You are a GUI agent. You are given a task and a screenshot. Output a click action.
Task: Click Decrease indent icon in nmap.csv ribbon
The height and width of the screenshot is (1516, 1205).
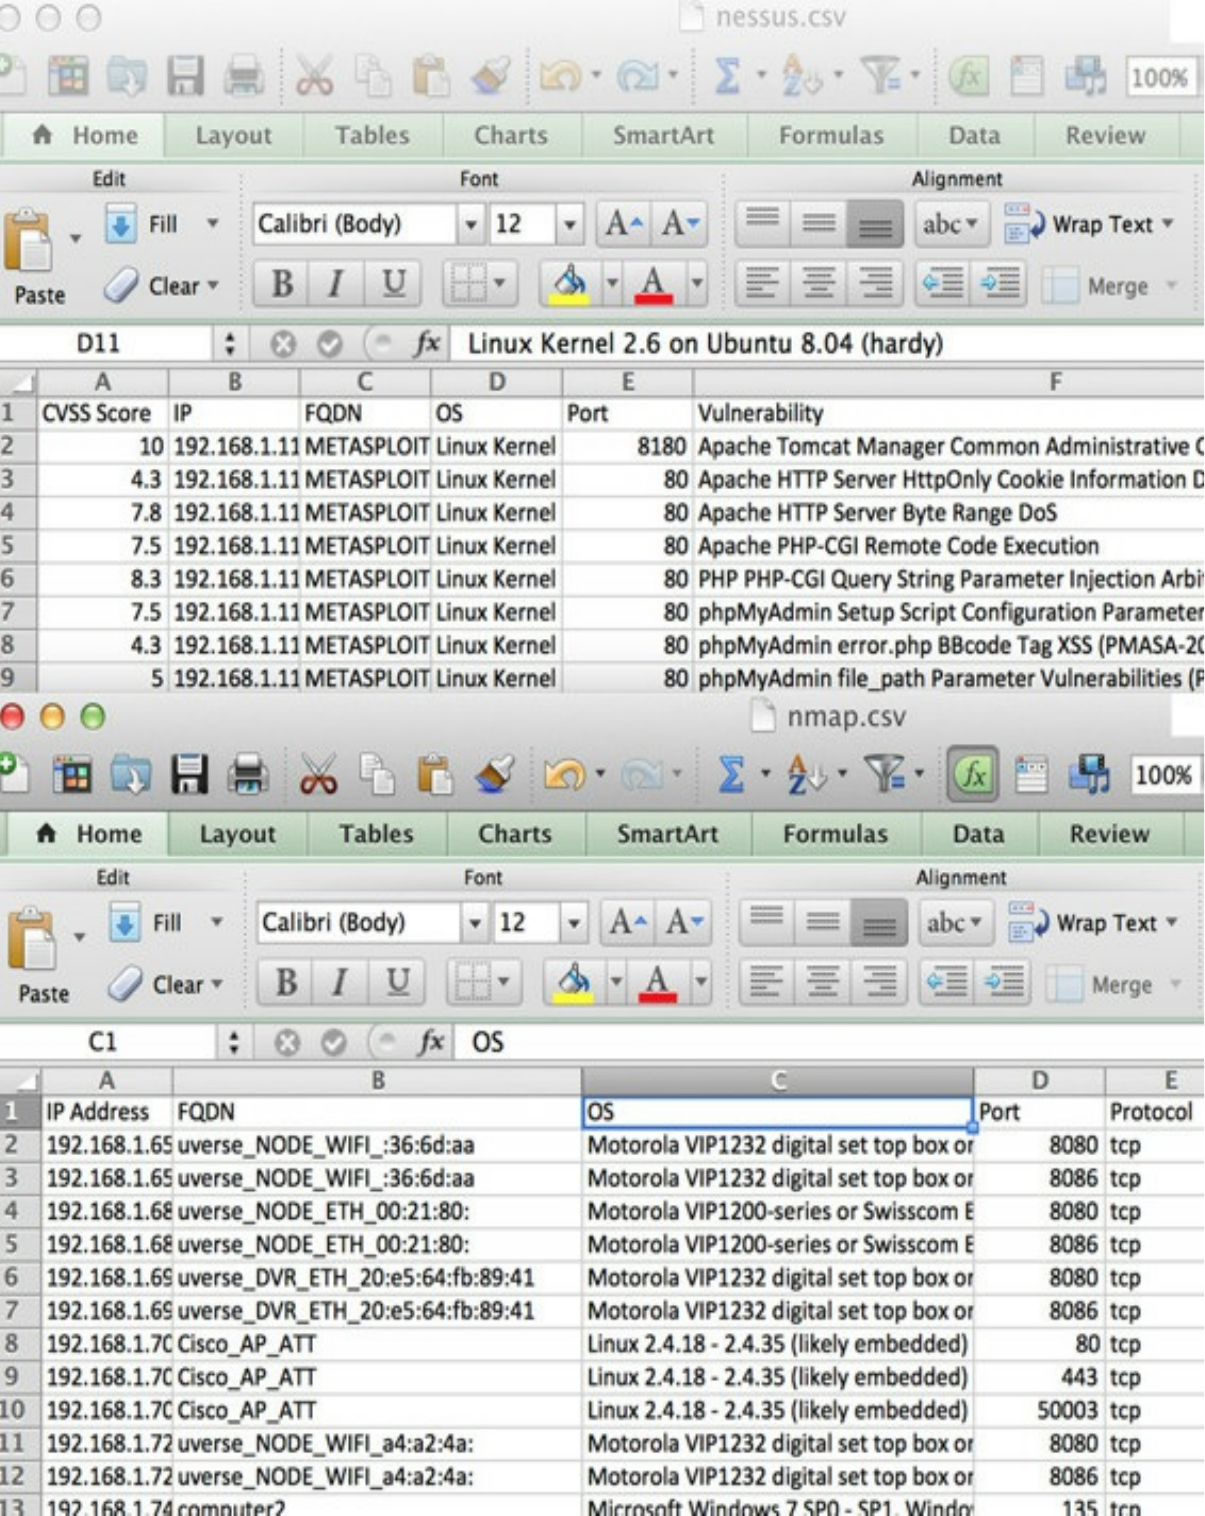(946, 983)
